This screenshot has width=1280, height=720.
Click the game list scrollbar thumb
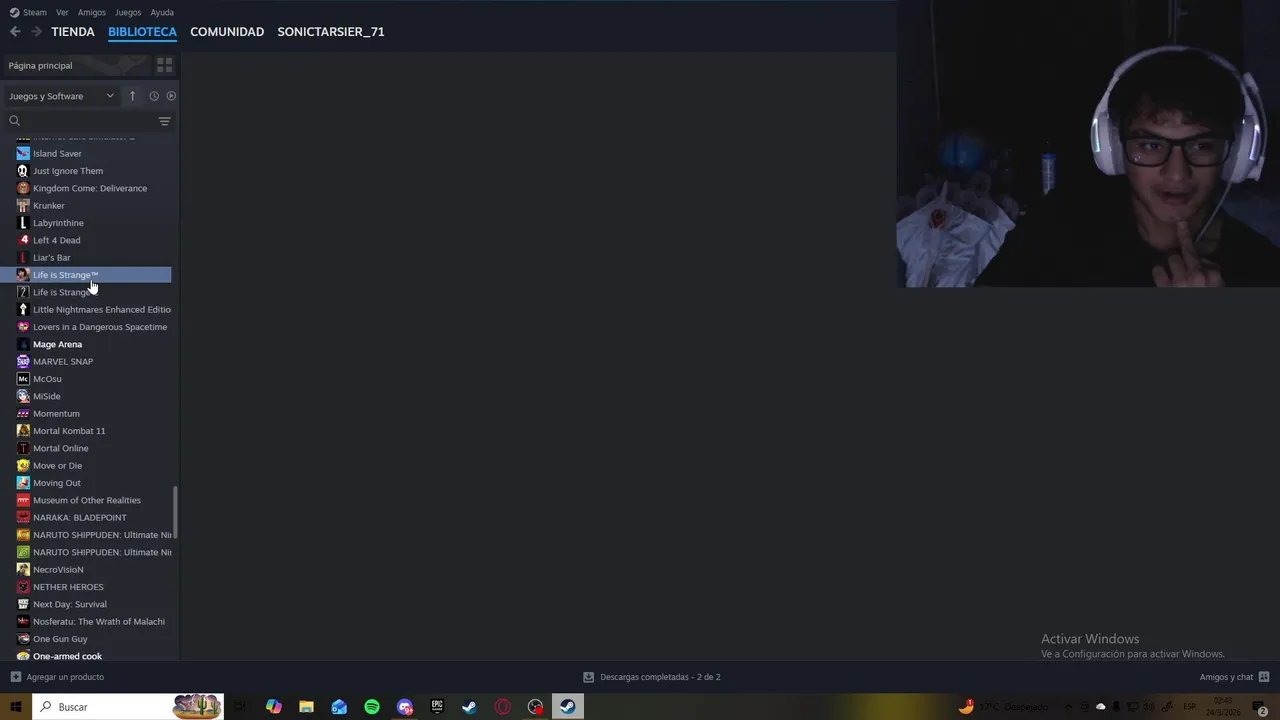[x=176, y=512]
